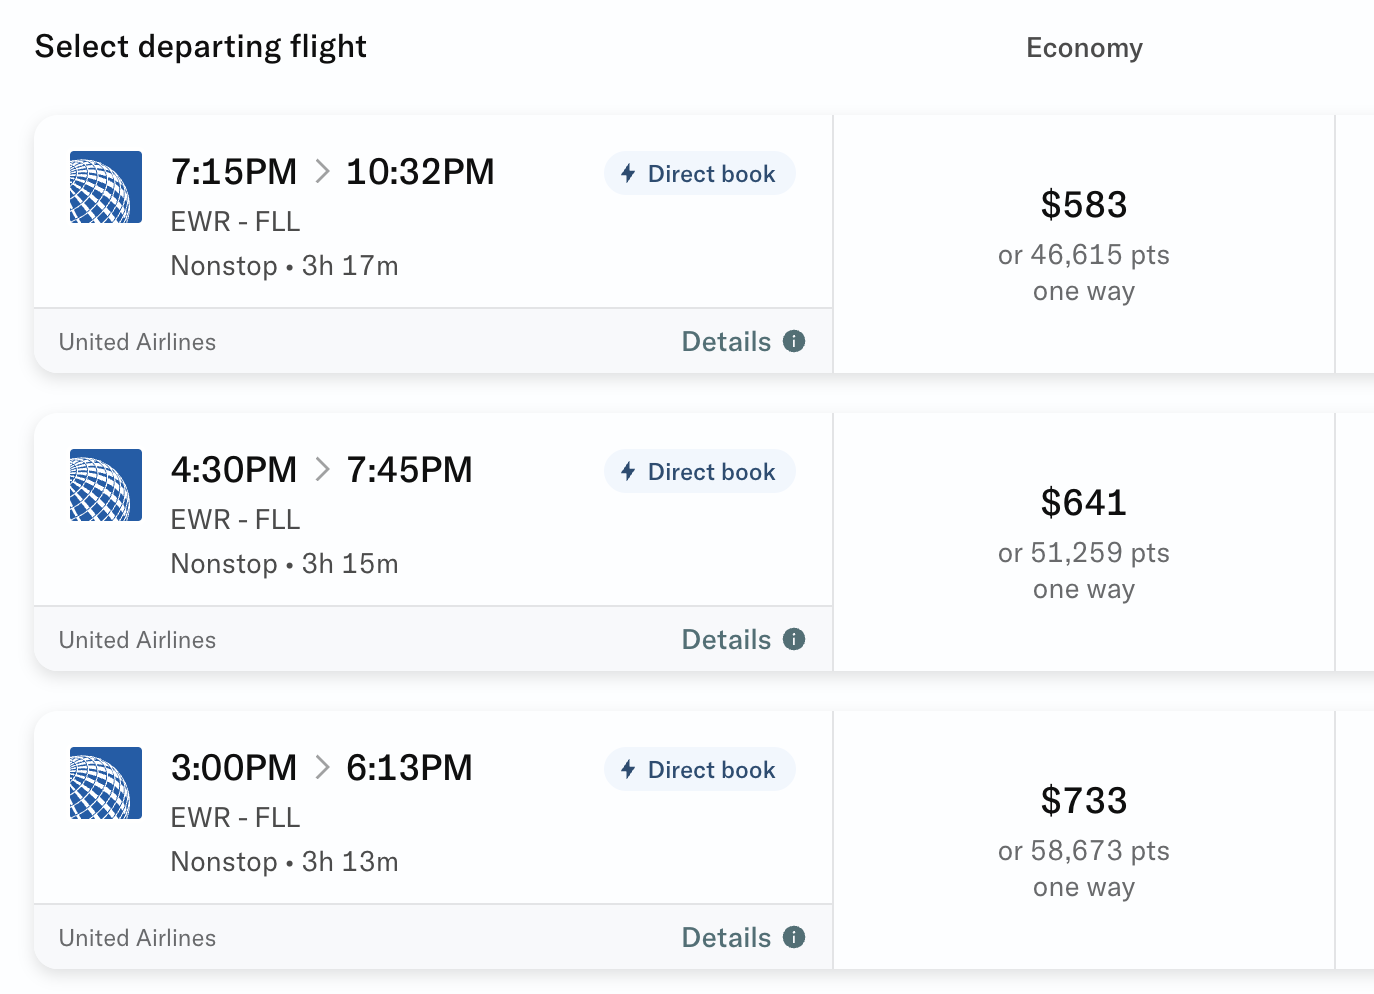Click United logo on 3:00PM flight
The height and width of the screenshot is (994, 1374).
(x=106, y=783)
